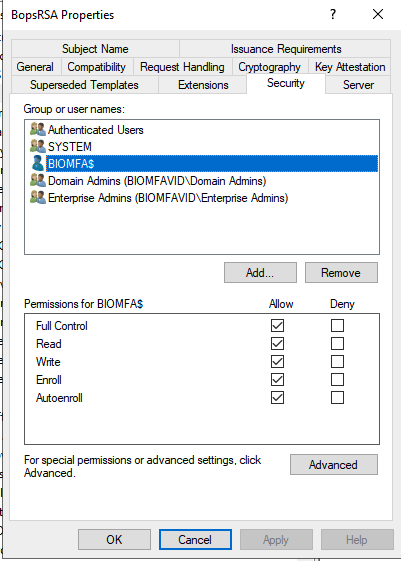401x561 pixels.
Task: Uncheck Allow for Autoenroll
Action: click(277, 397)
